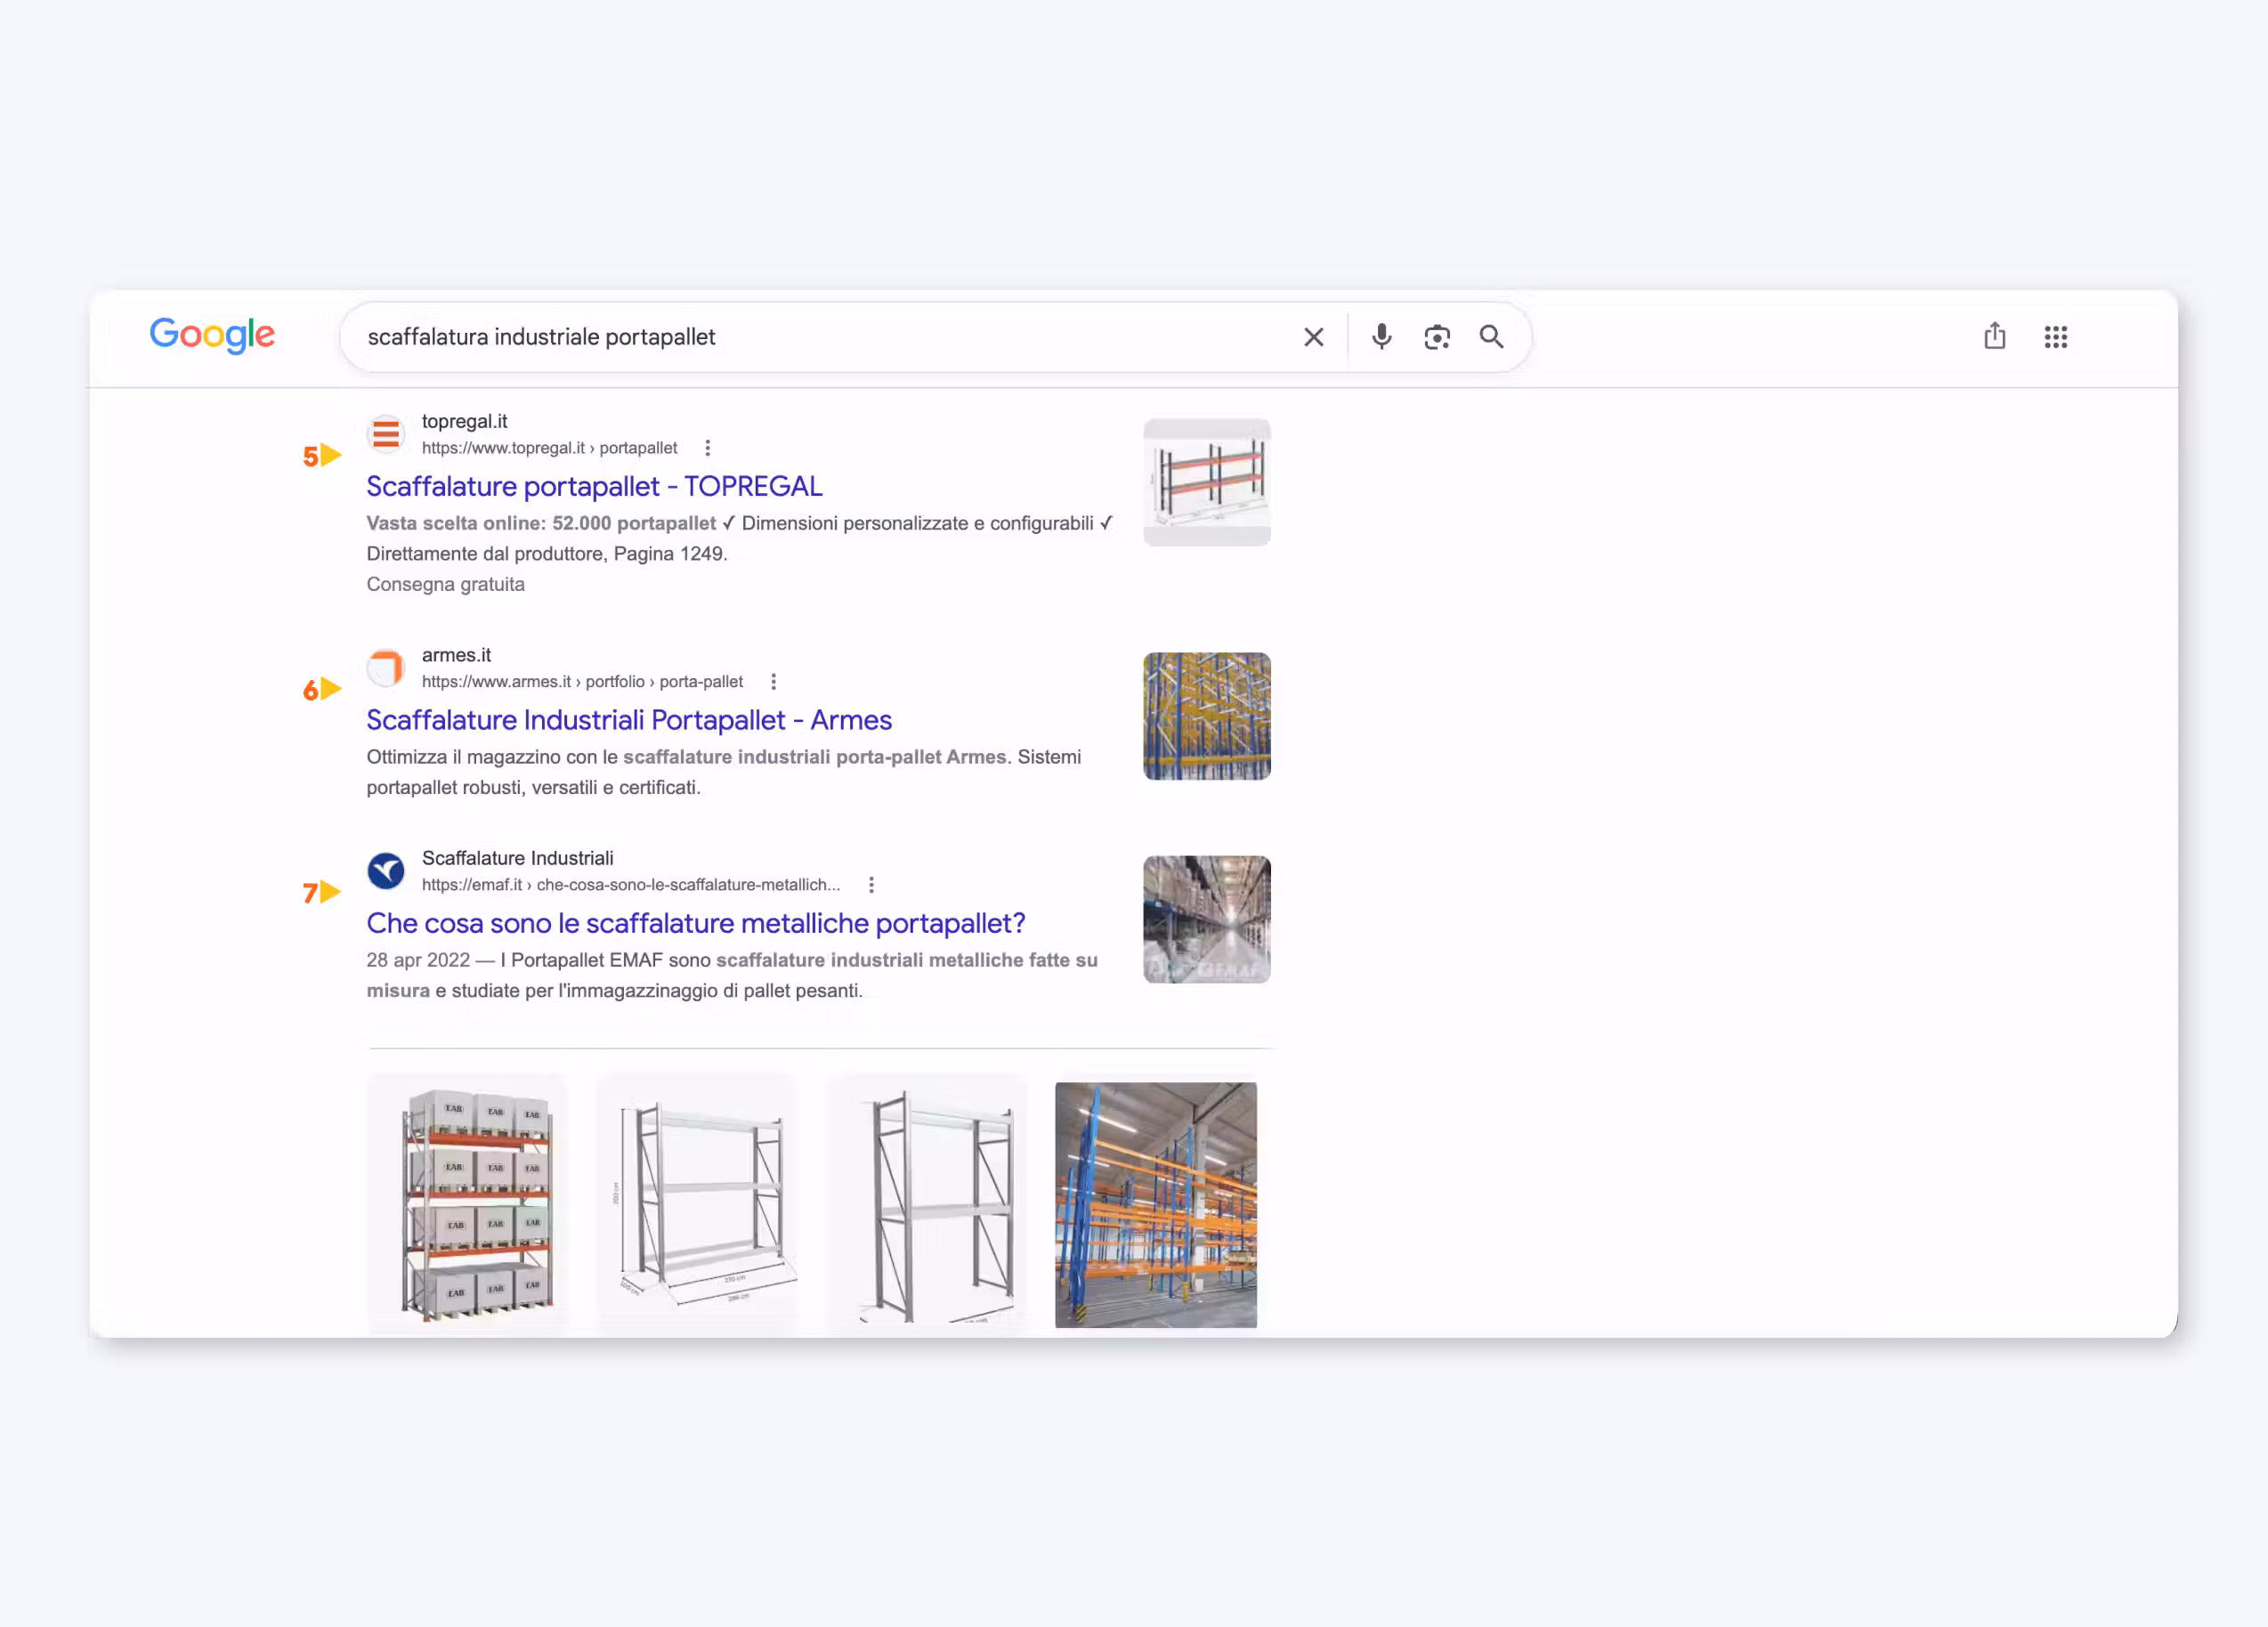Click the emaf.it bird favicon
This screenshot has width=2268, height=1627.
point(386,871)
